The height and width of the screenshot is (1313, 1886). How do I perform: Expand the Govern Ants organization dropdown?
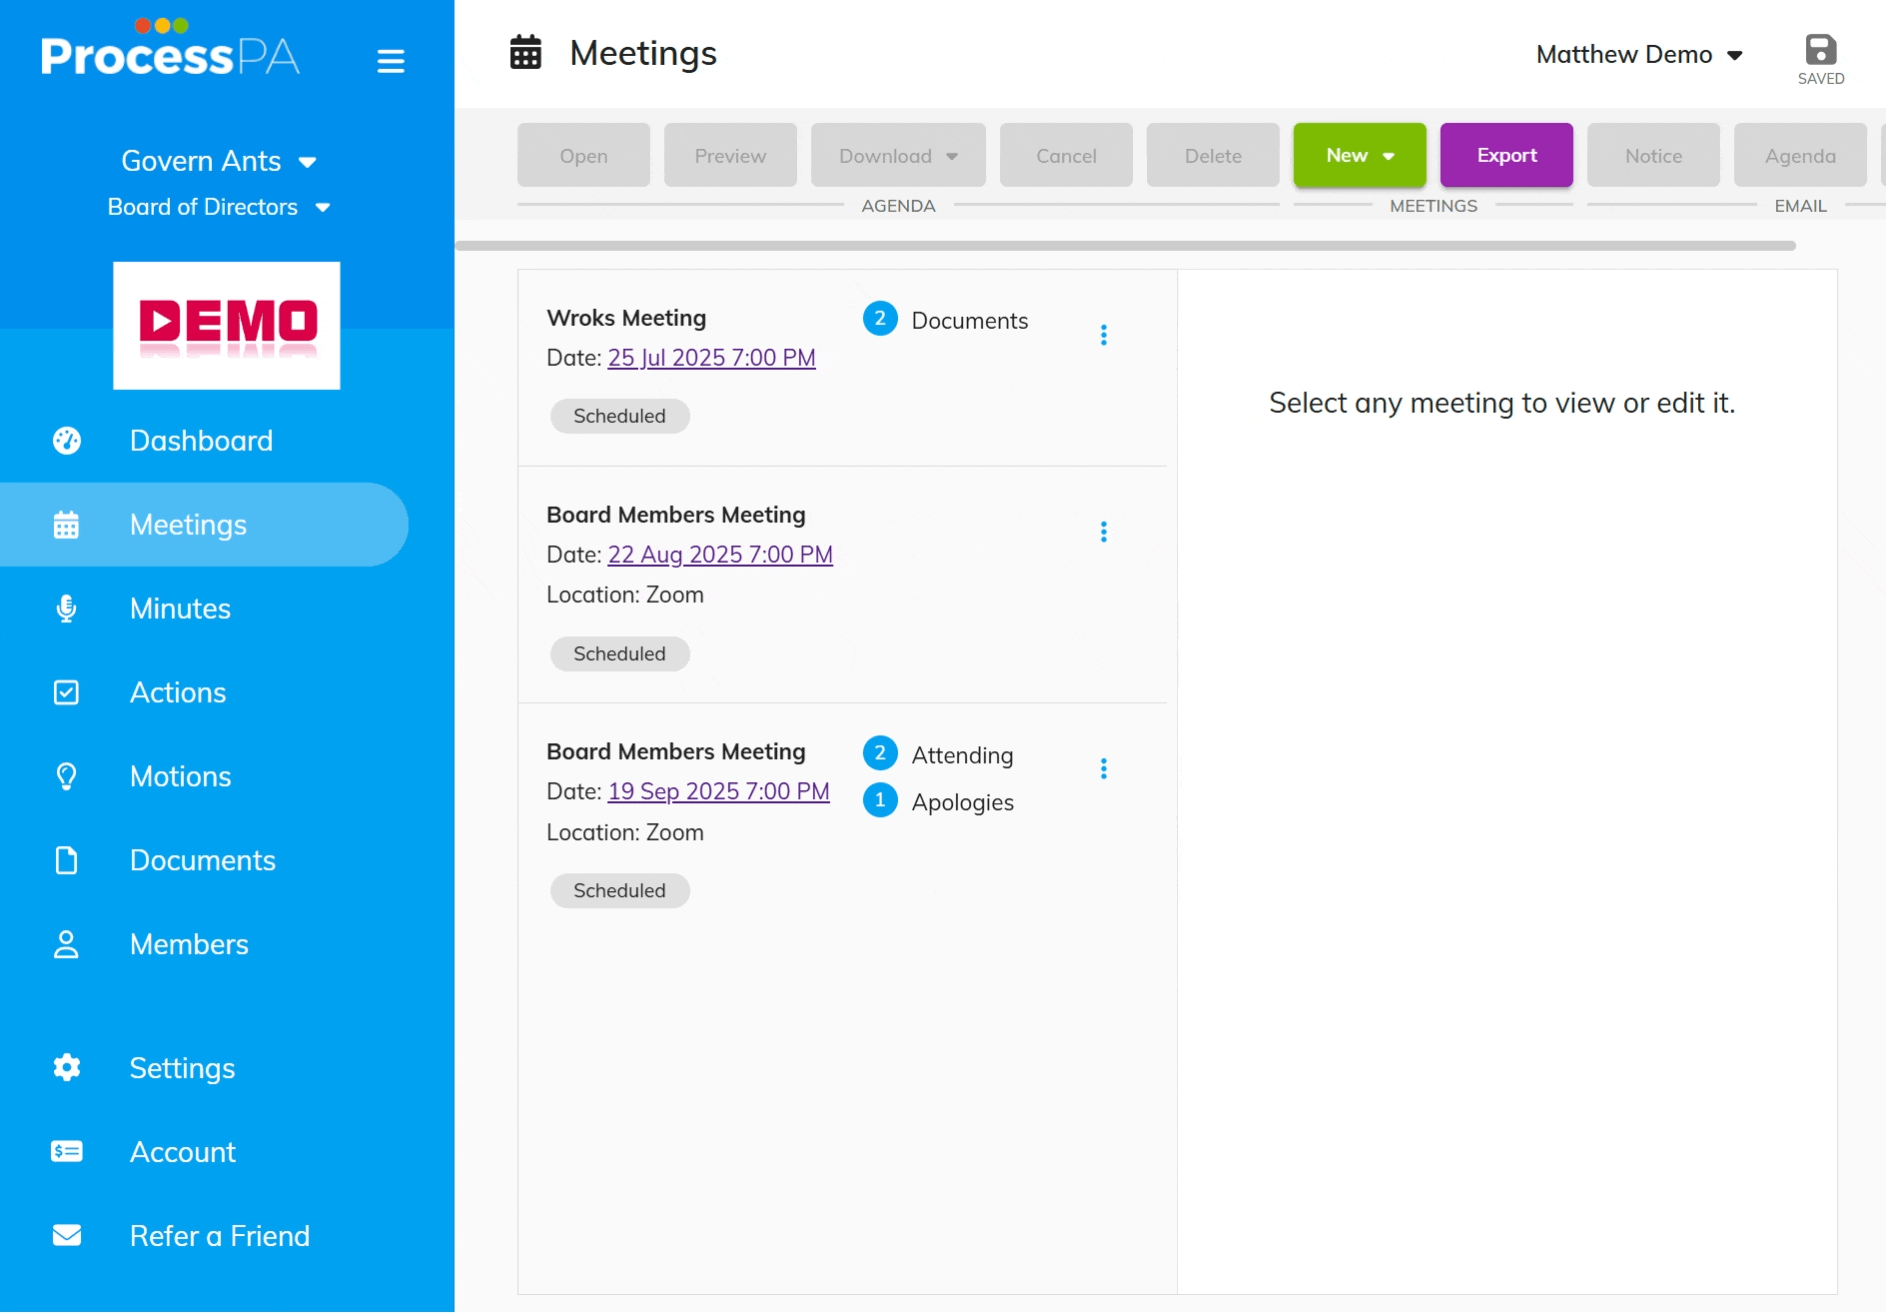point(218,161)
